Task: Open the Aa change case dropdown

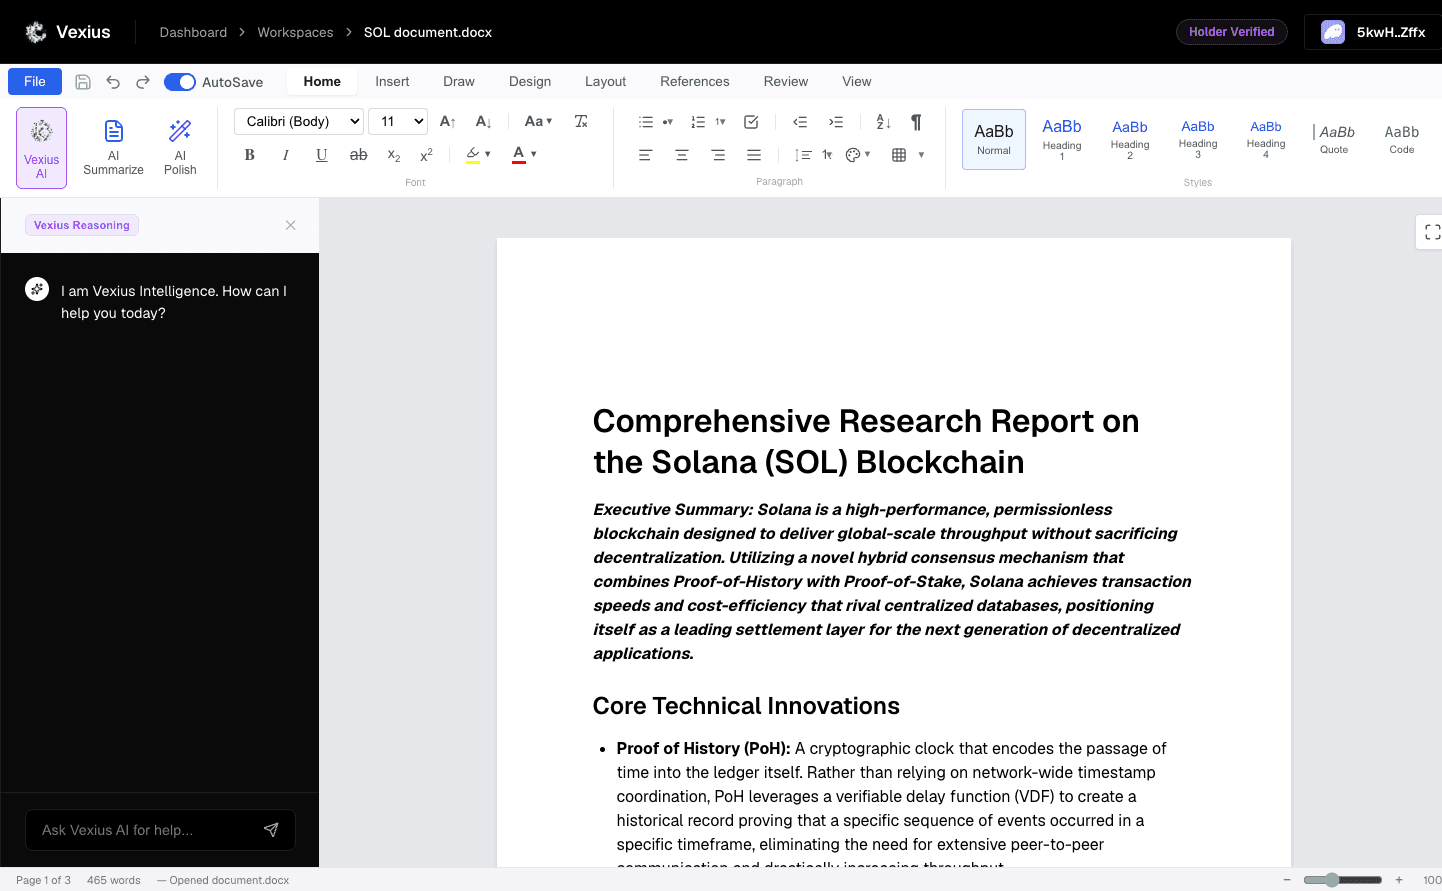Action: (x=538, y=121)
